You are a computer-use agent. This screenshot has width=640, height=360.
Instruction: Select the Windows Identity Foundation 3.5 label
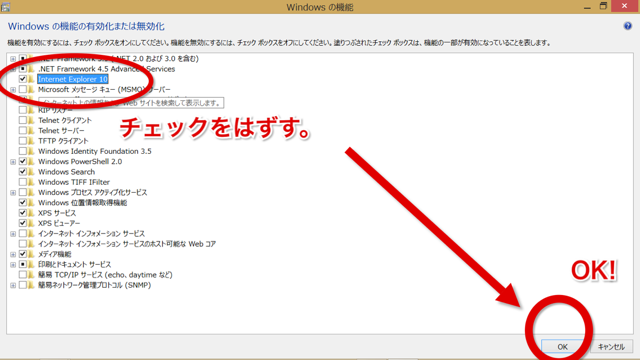(95, 151)
